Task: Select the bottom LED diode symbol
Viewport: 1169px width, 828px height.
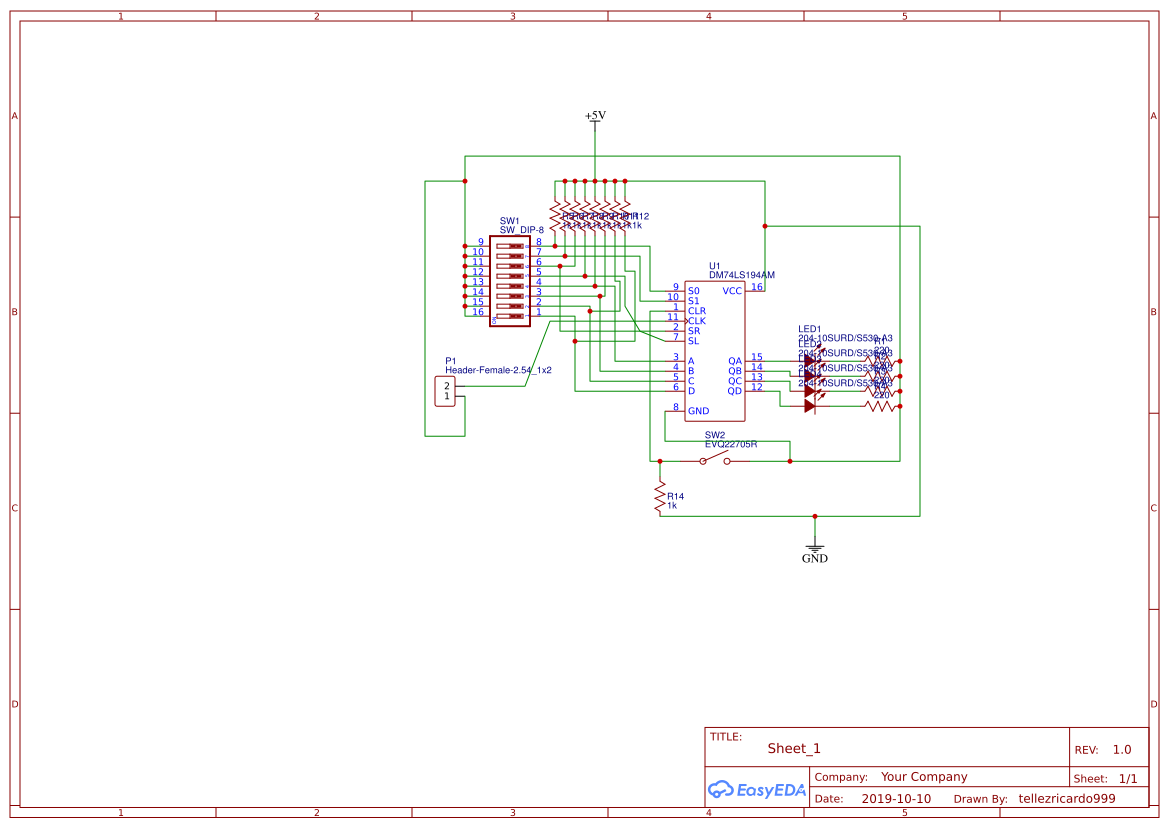Action: [x=811, y=406]
